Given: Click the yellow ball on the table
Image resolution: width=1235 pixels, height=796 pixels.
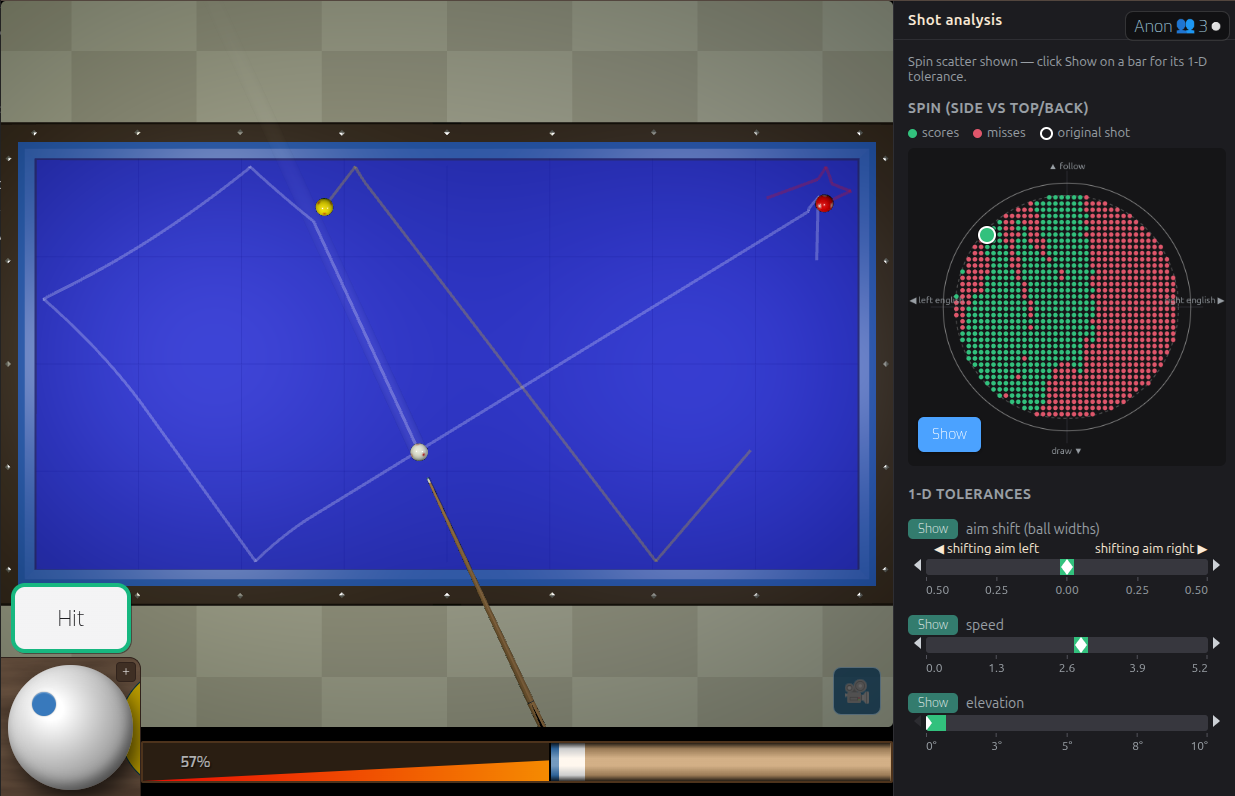Looking at the screenshot, I should point(324,207).
